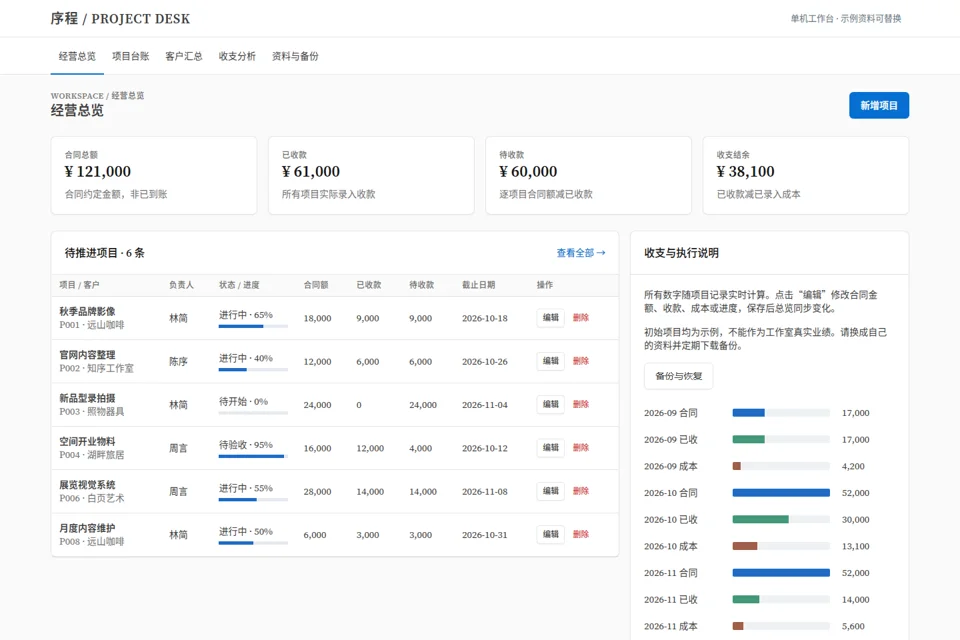The height and width of the screenshot is (640, 960).
Task: Click 陈序 in the 官网内容整理 row
Action: (178, 361)
